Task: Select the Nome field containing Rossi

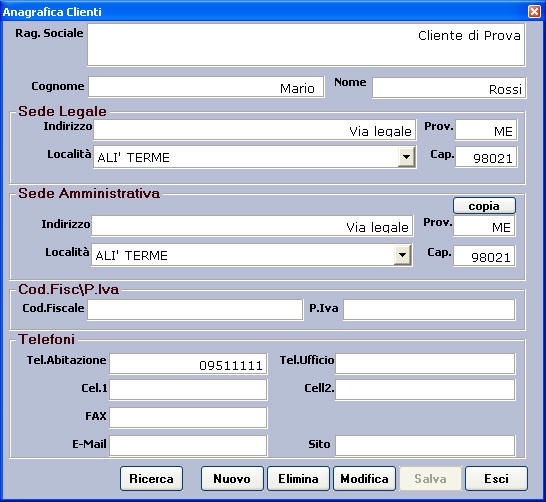Action: tap(449, 88)
